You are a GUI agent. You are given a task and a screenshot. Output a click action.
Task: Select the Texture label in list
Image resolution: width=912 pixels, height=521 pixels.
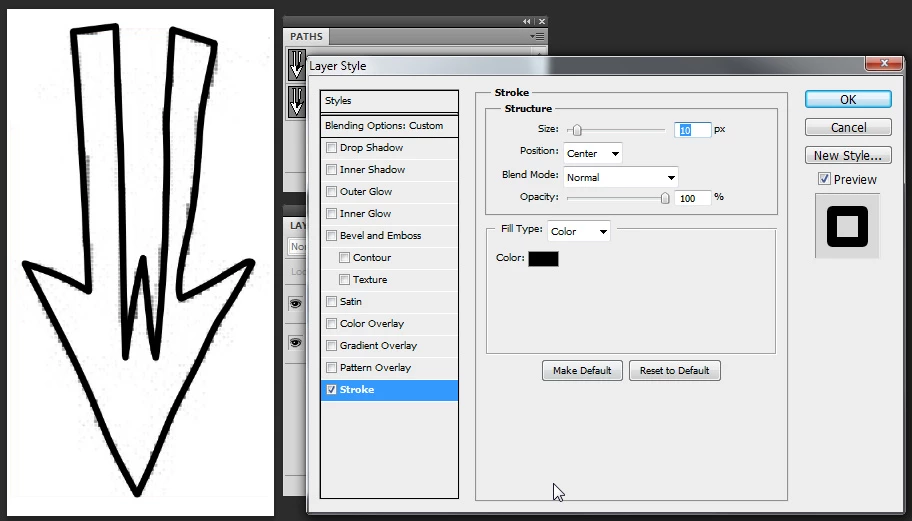370,280
